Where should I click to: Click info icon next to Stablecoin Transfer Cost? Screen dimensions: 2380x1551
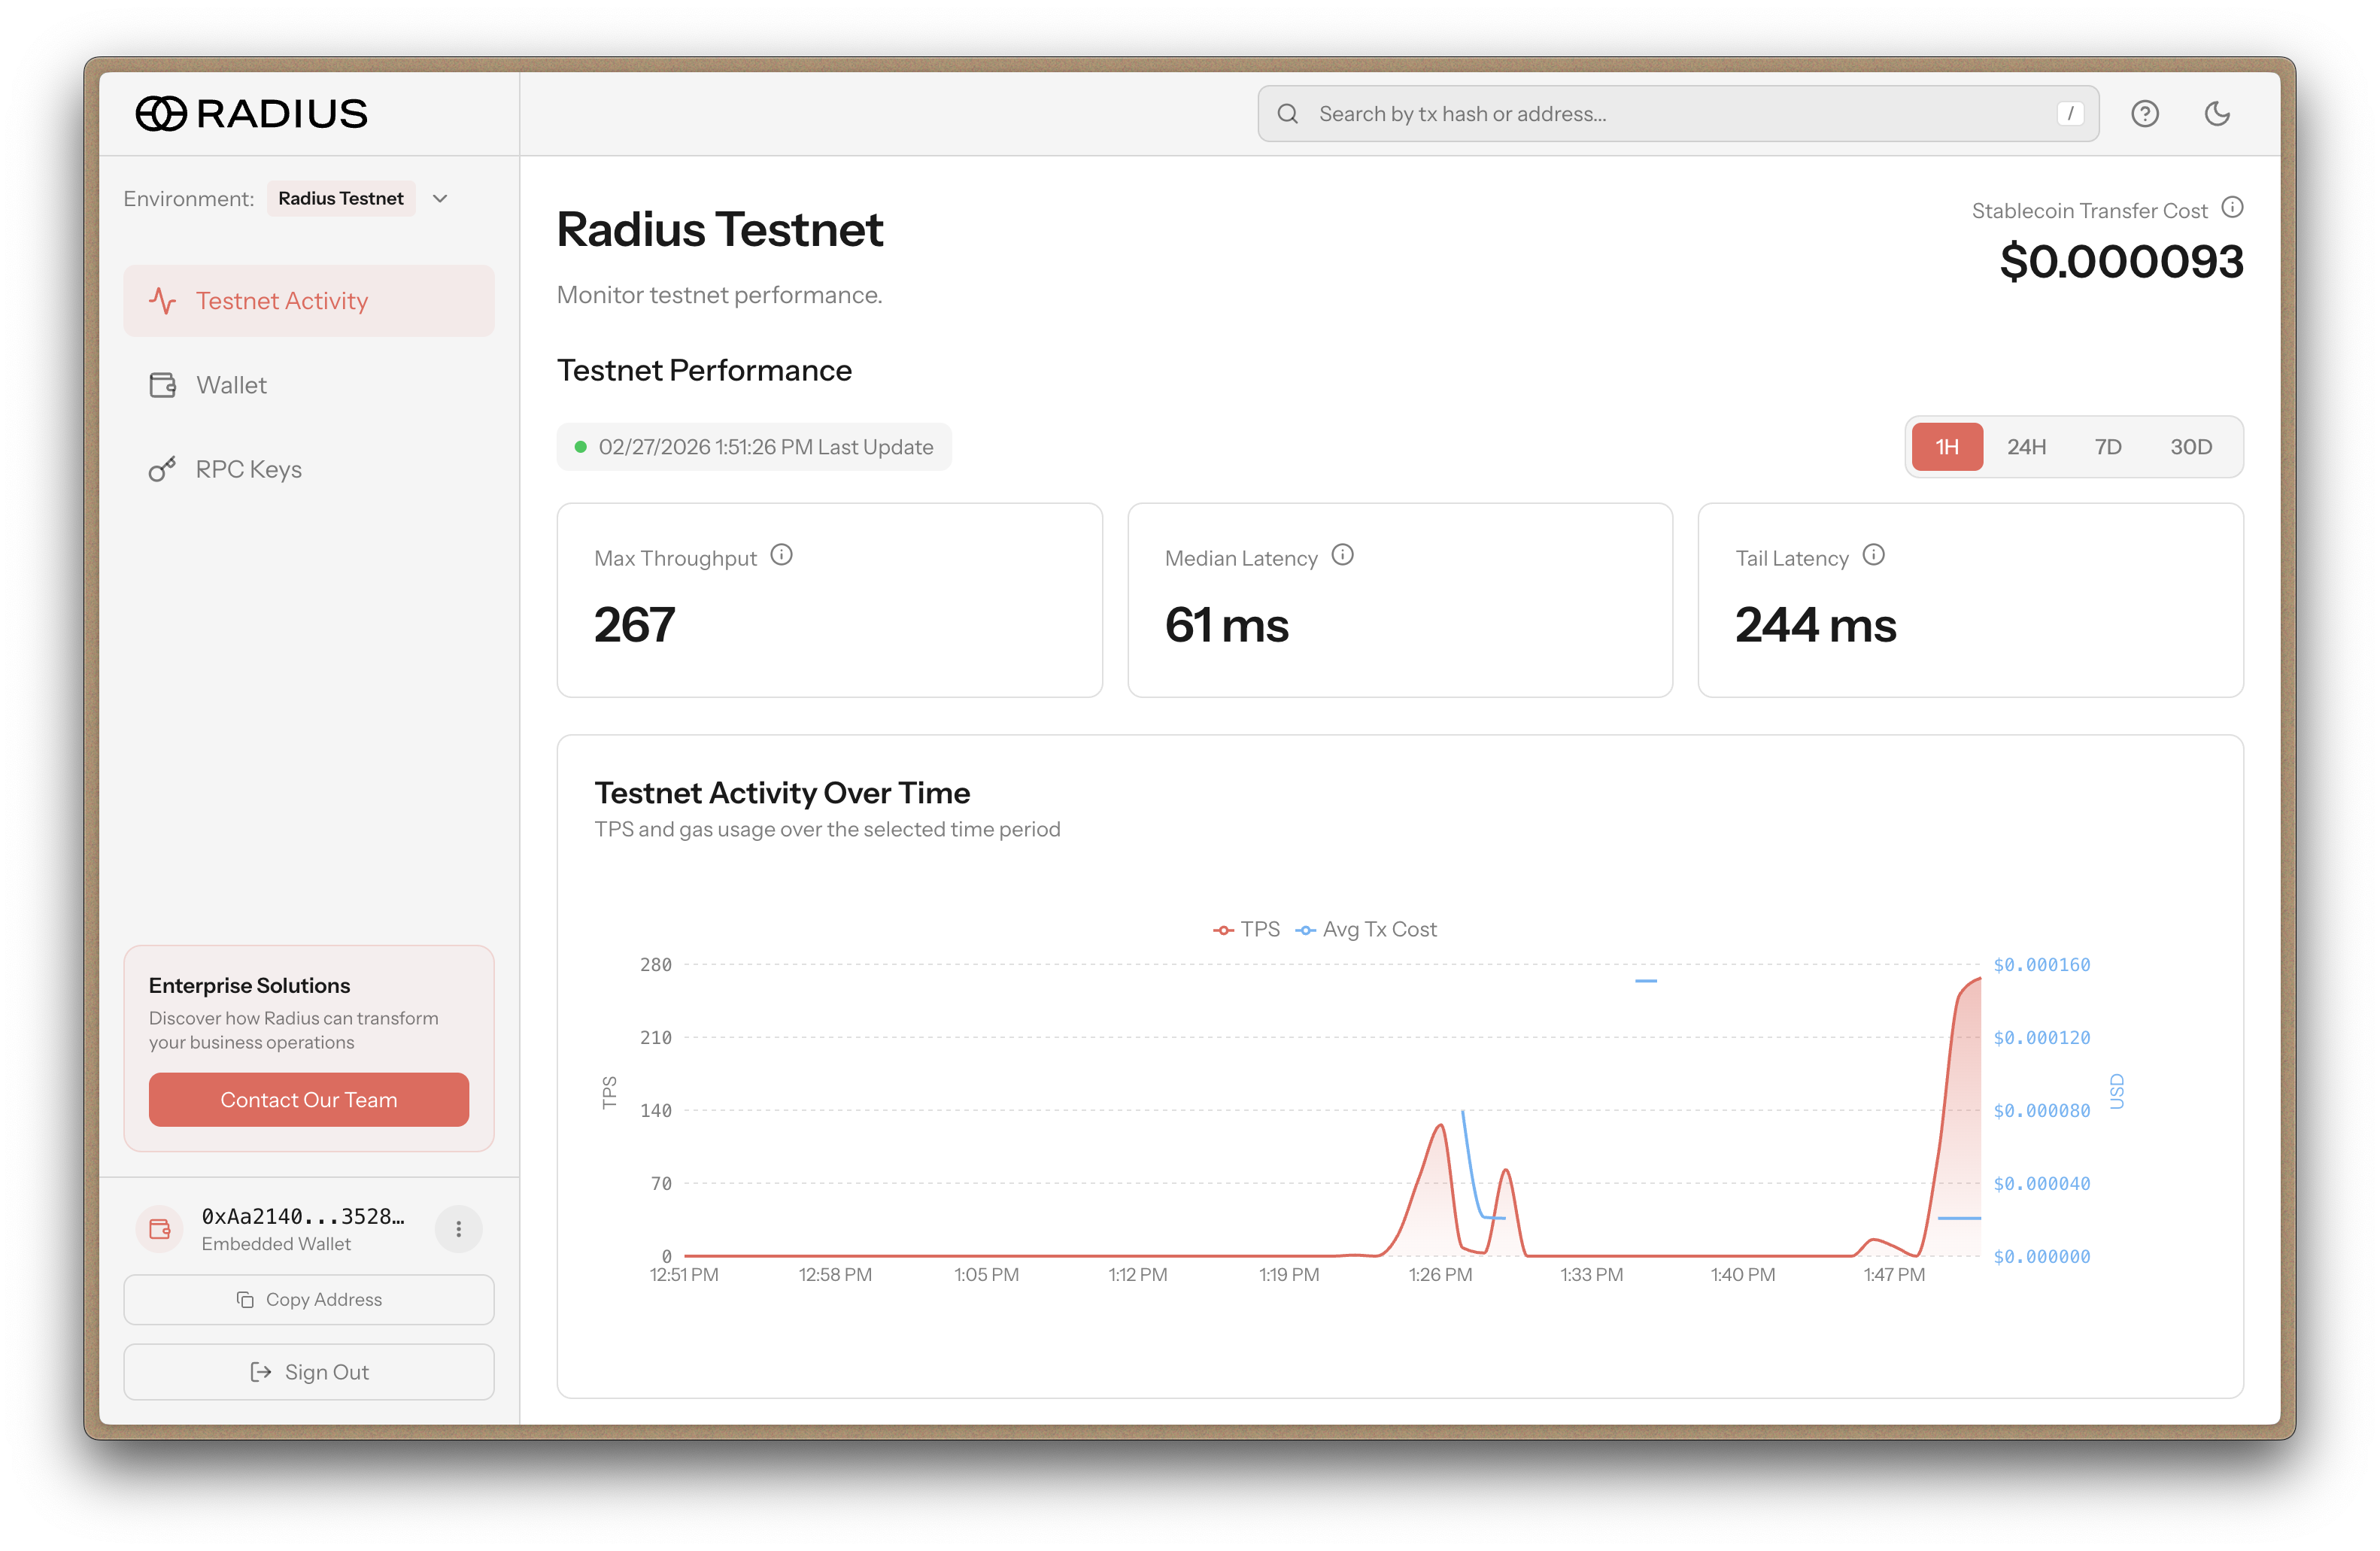2232,208
